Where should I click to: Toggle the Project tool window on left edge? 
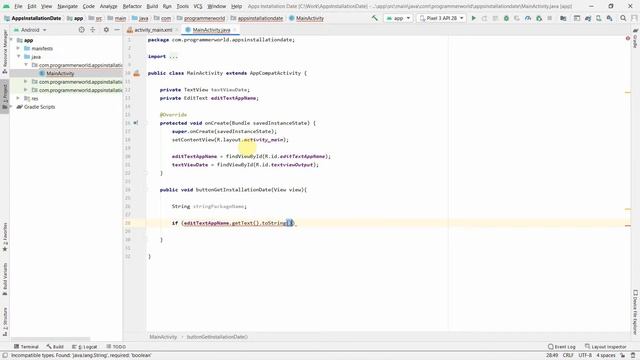[x=5, y=97]
